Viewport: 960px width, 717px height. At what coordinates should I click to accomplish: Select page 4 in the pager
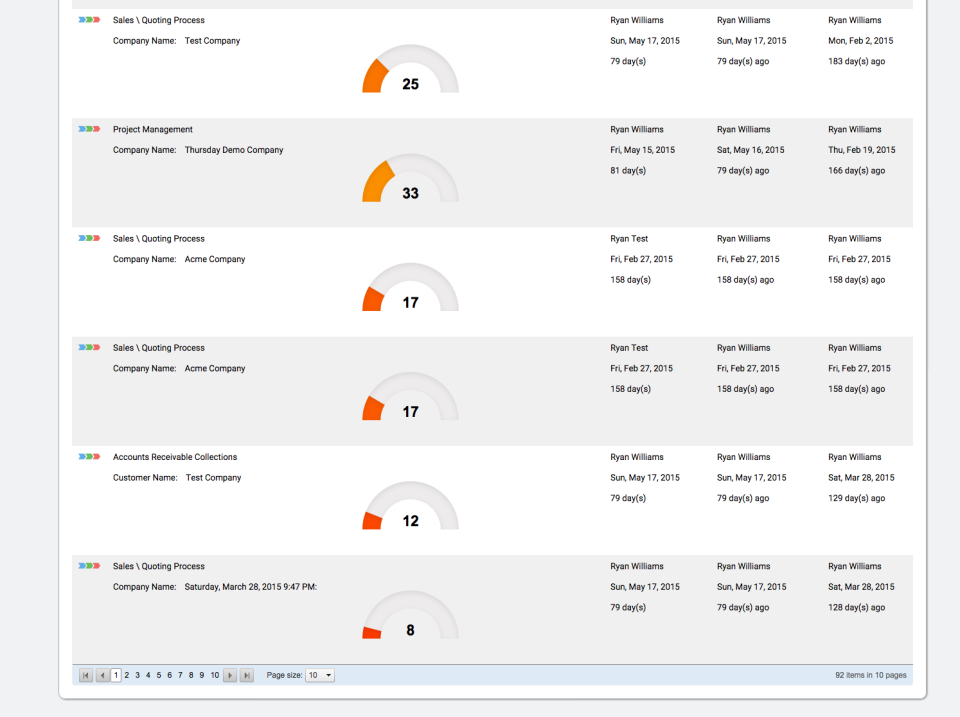click(148, 675)
